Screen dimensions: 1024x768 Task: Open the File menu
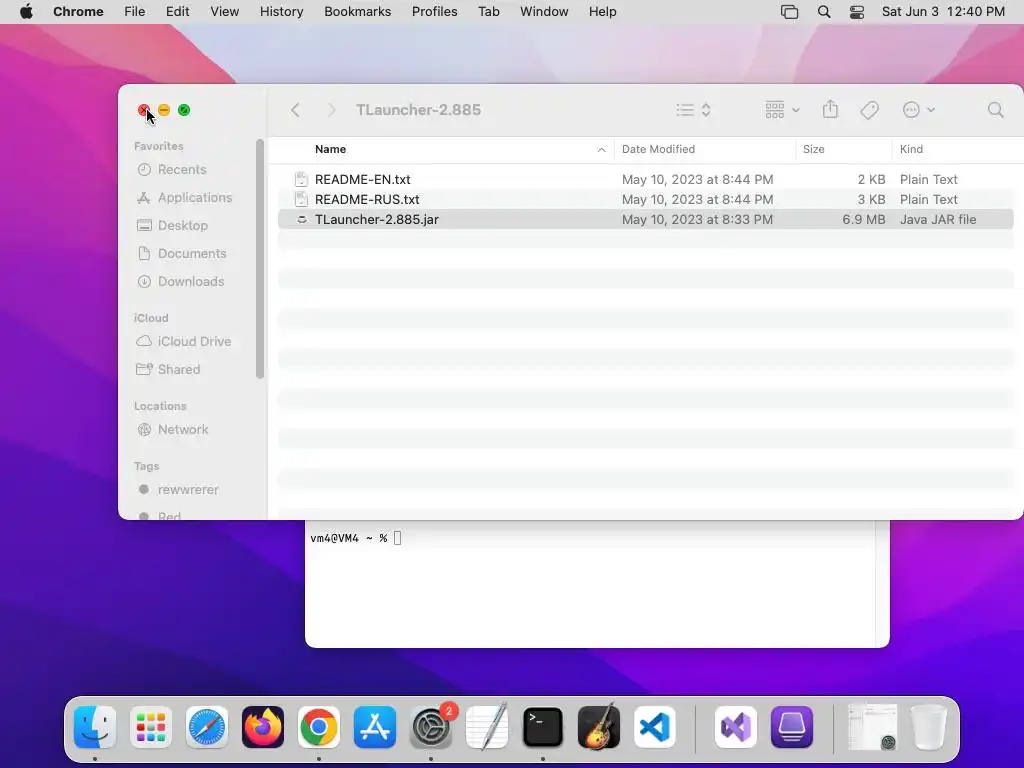point(135,12)
